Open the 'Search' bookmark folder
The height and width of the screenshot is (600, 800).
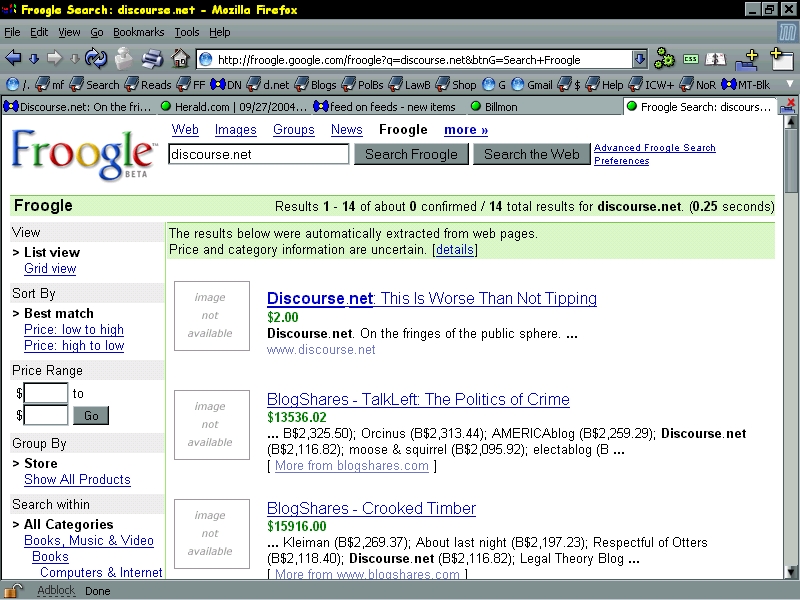[94, 85]
